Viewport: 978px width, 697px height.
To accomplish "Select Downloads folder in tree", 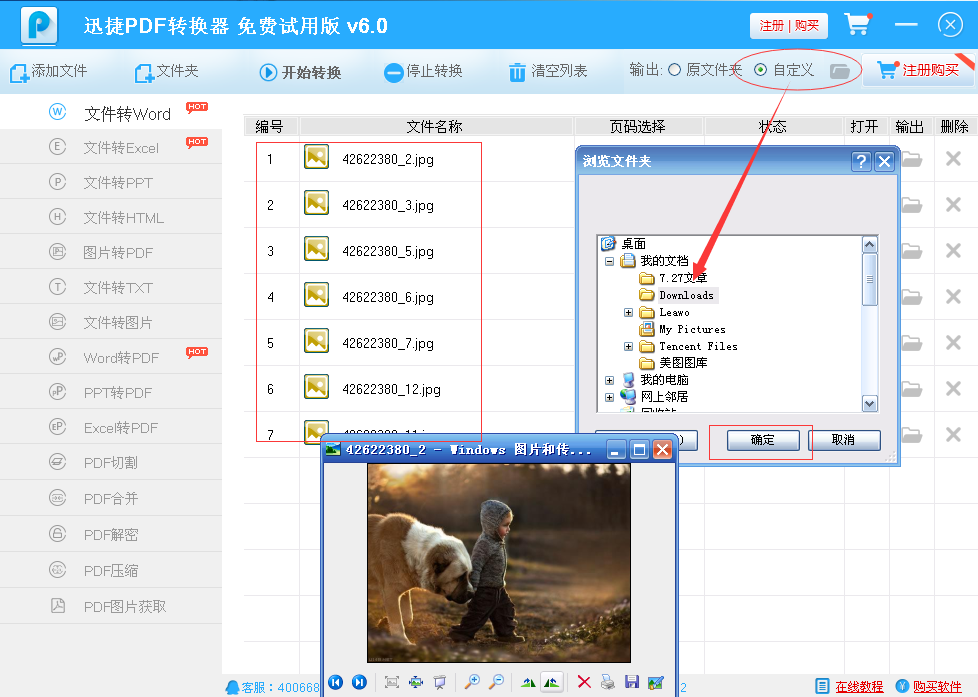I will click(x=686, y=295).
